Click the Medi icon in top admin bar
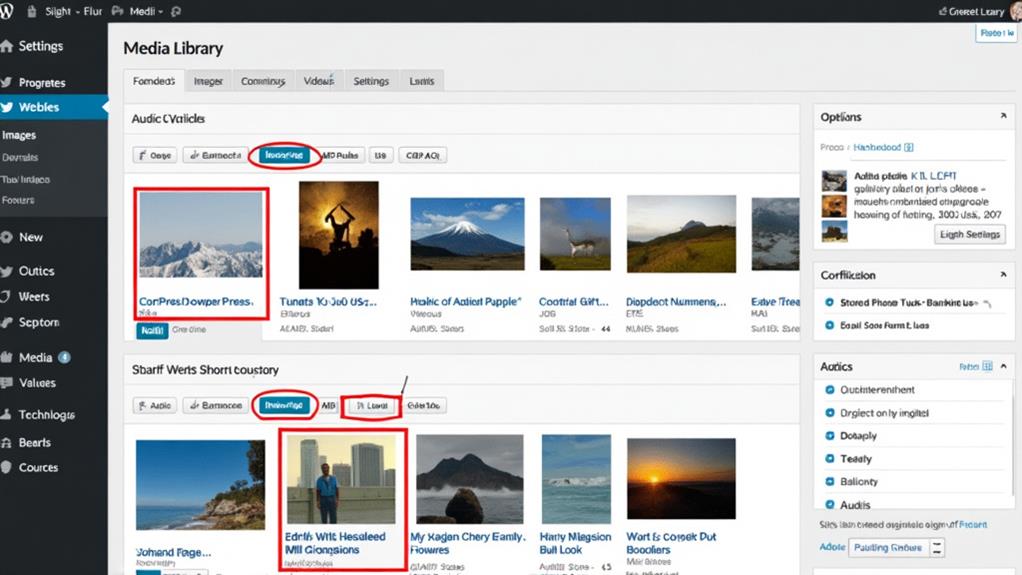 [x=117, y=11]
